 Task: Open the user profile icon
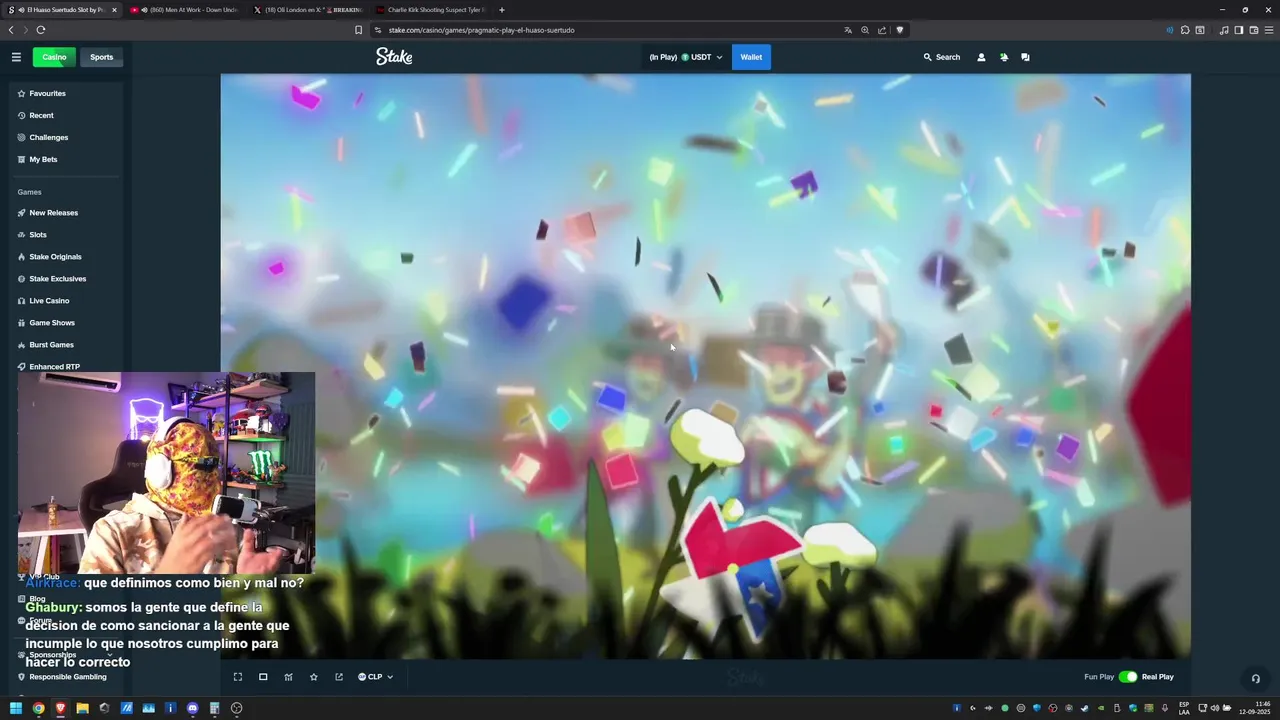(x=981, y=57)
